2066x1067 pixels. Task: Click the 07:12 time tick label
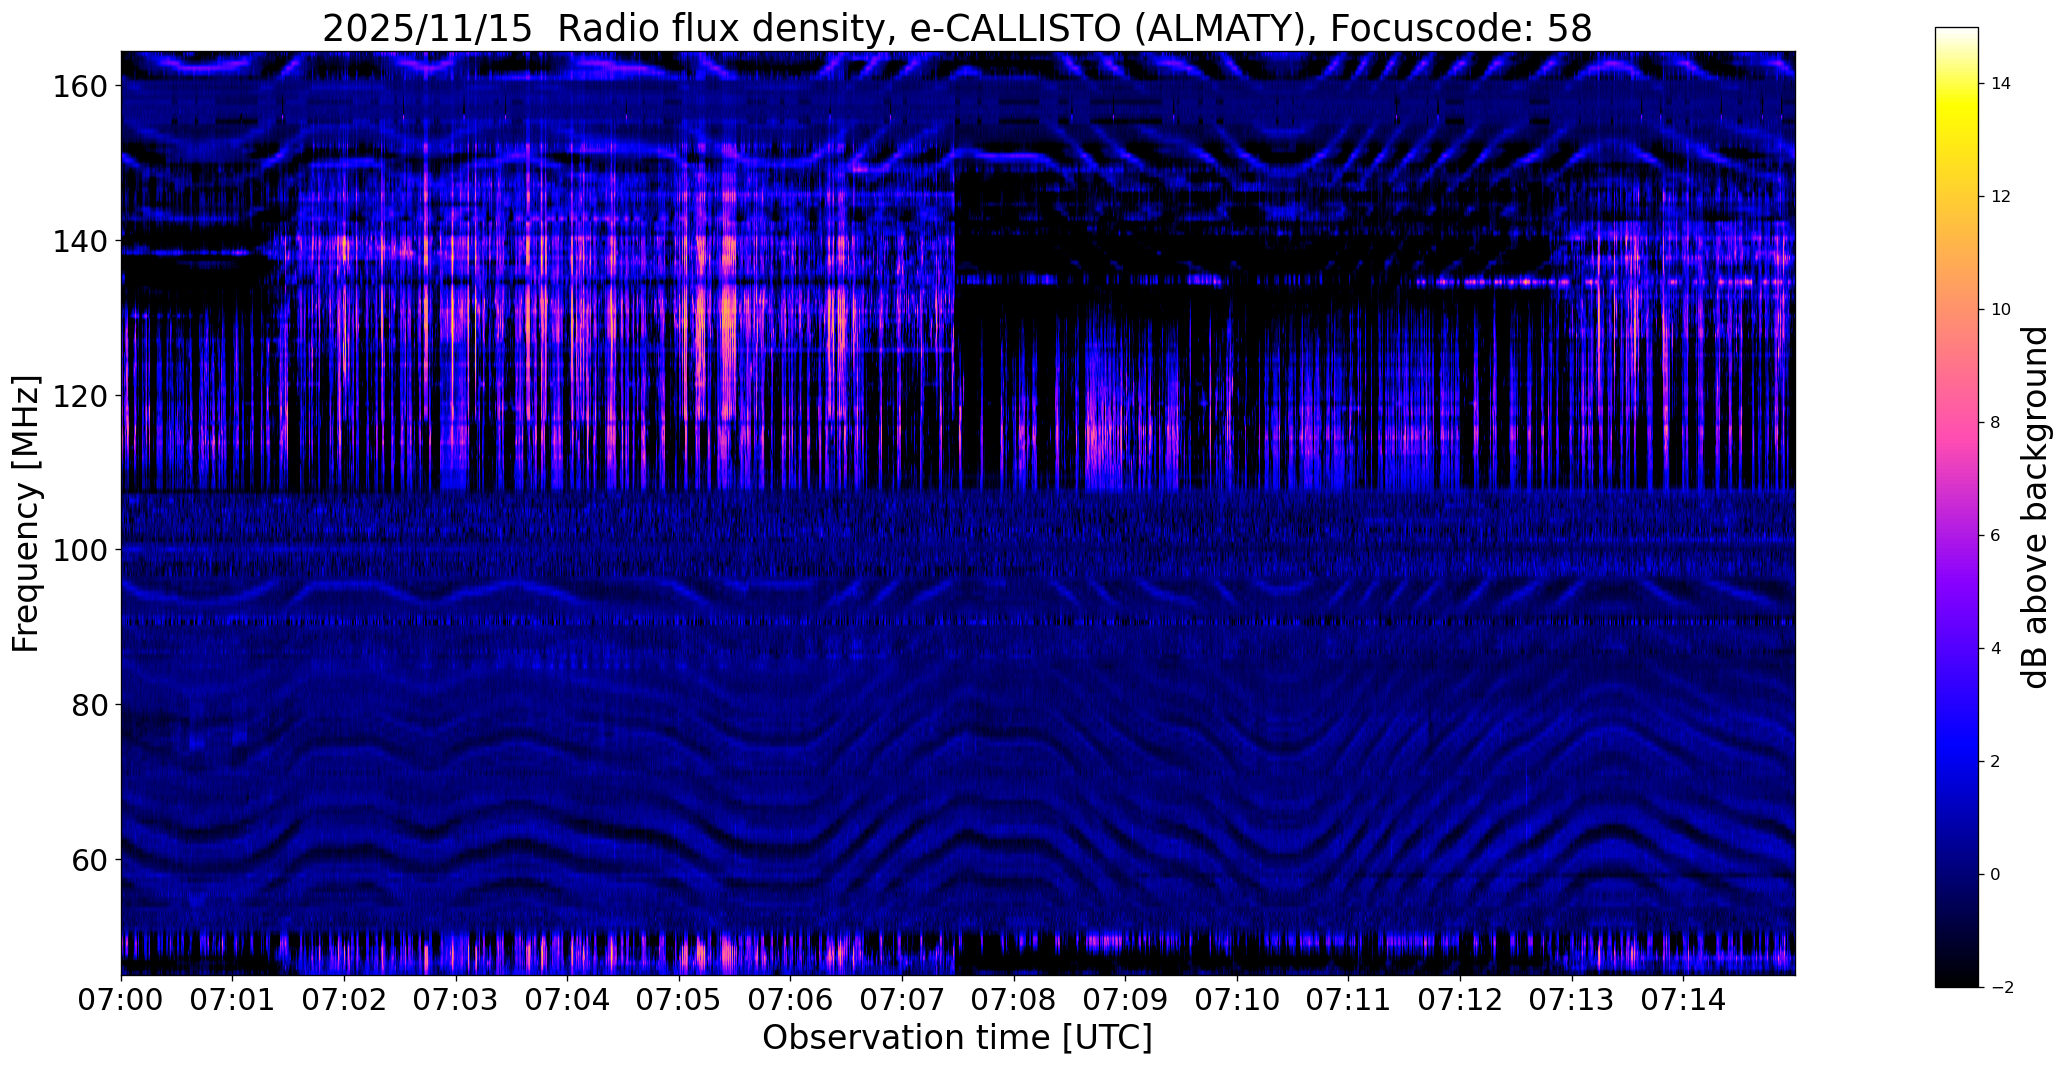pos(1460,999)
